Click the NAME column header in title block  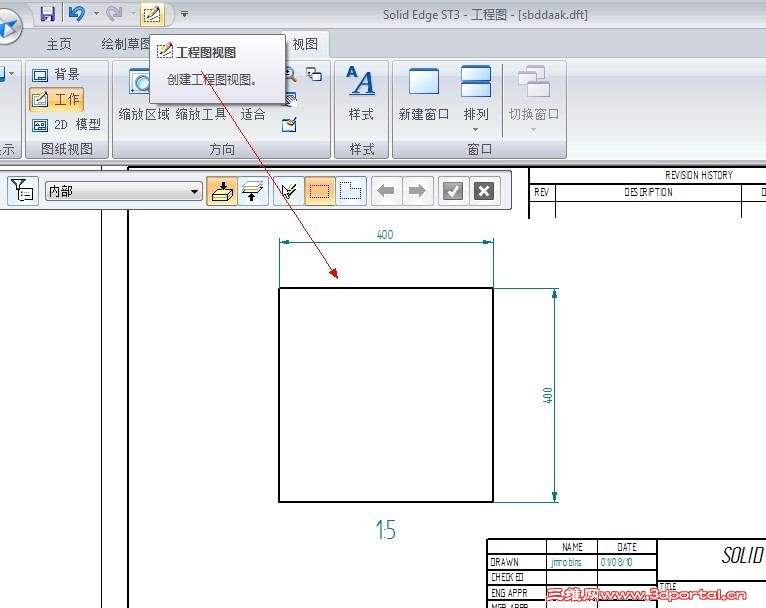tap(572, 547)
